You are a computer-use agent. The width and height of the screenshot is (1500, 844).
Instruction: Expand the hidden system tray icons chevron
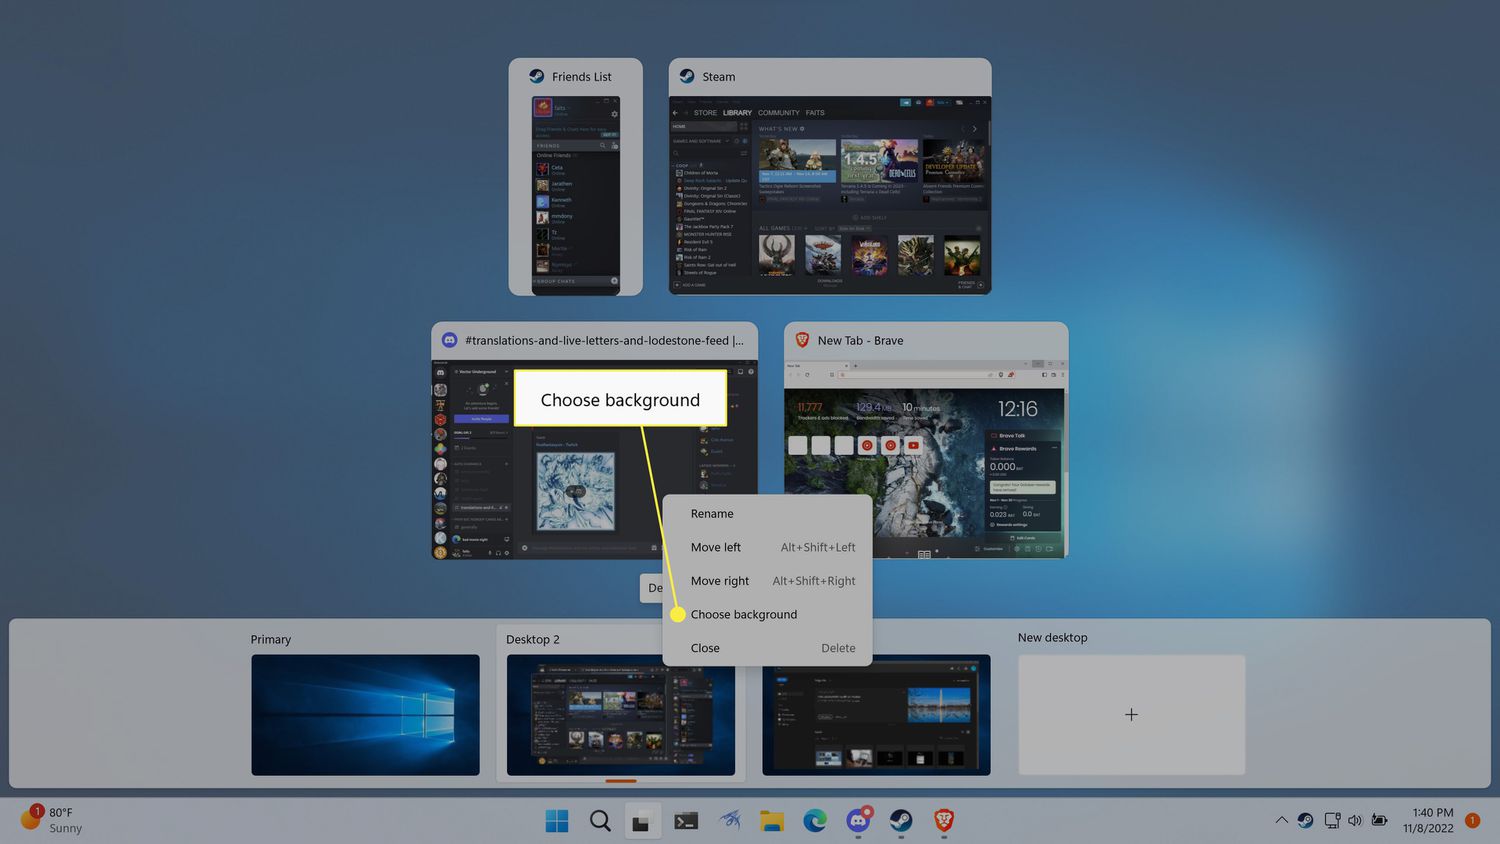point(1281,820)
